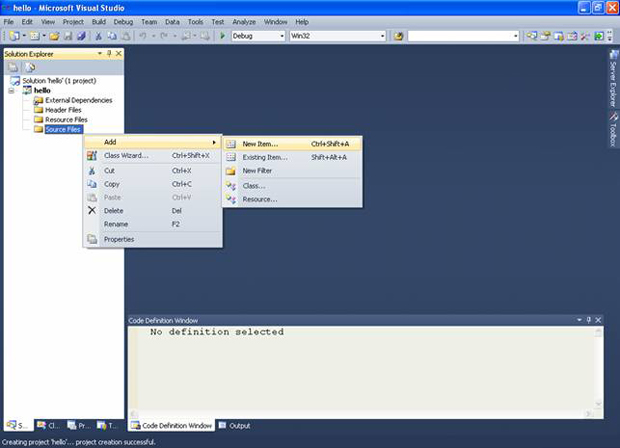This screenshot has width=620, height=448.
Task: Open the Debug menu
Action: click(123, 22)
